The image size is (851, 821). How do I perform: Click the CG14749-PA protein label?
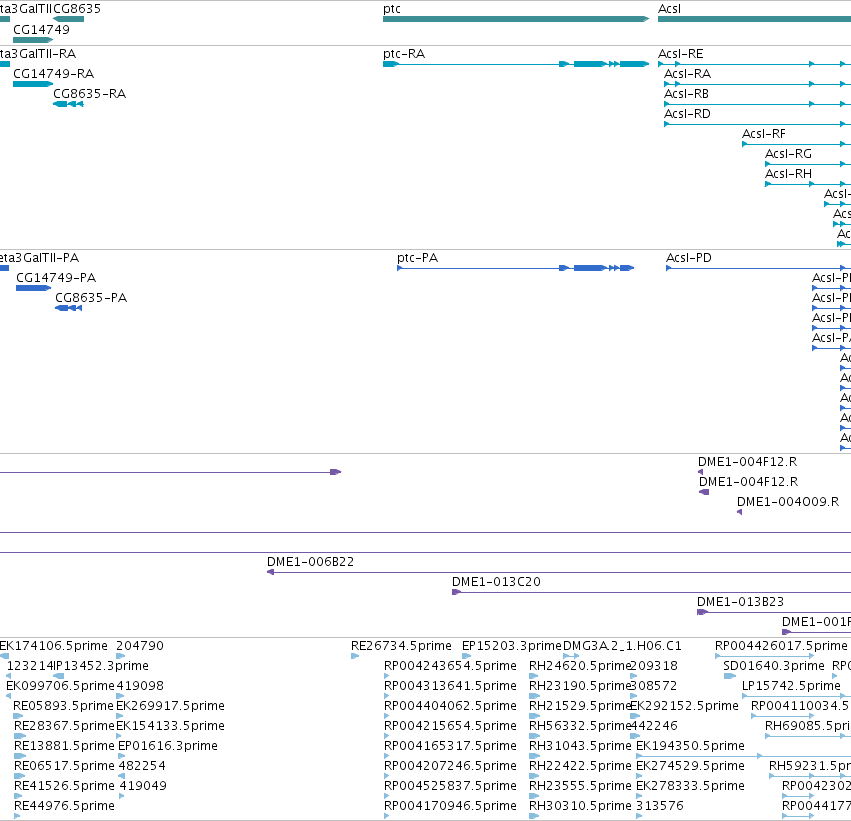point(56,278)
